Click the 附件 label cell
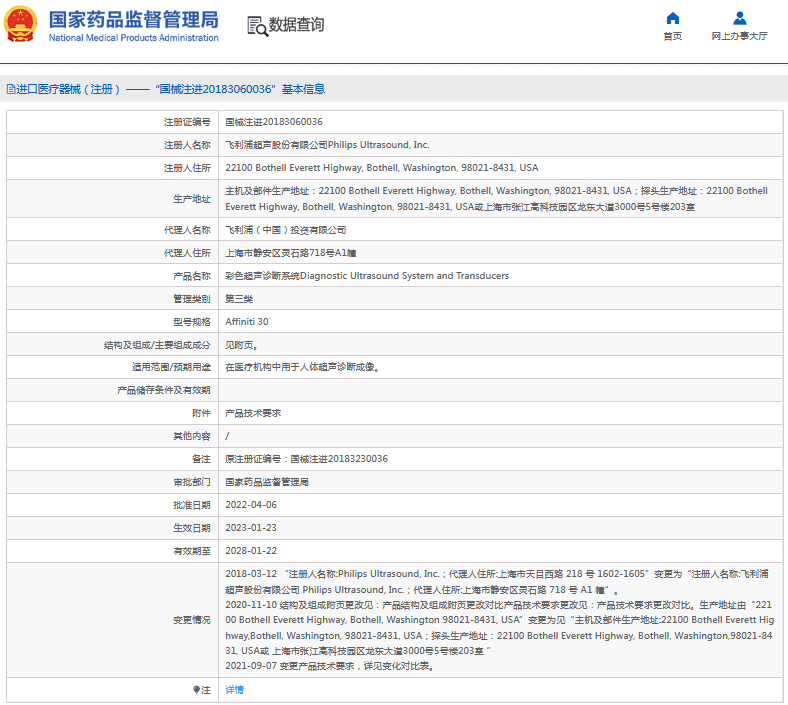Image resolution: width=788 pixels, height=705 pixels. (113, 413)
